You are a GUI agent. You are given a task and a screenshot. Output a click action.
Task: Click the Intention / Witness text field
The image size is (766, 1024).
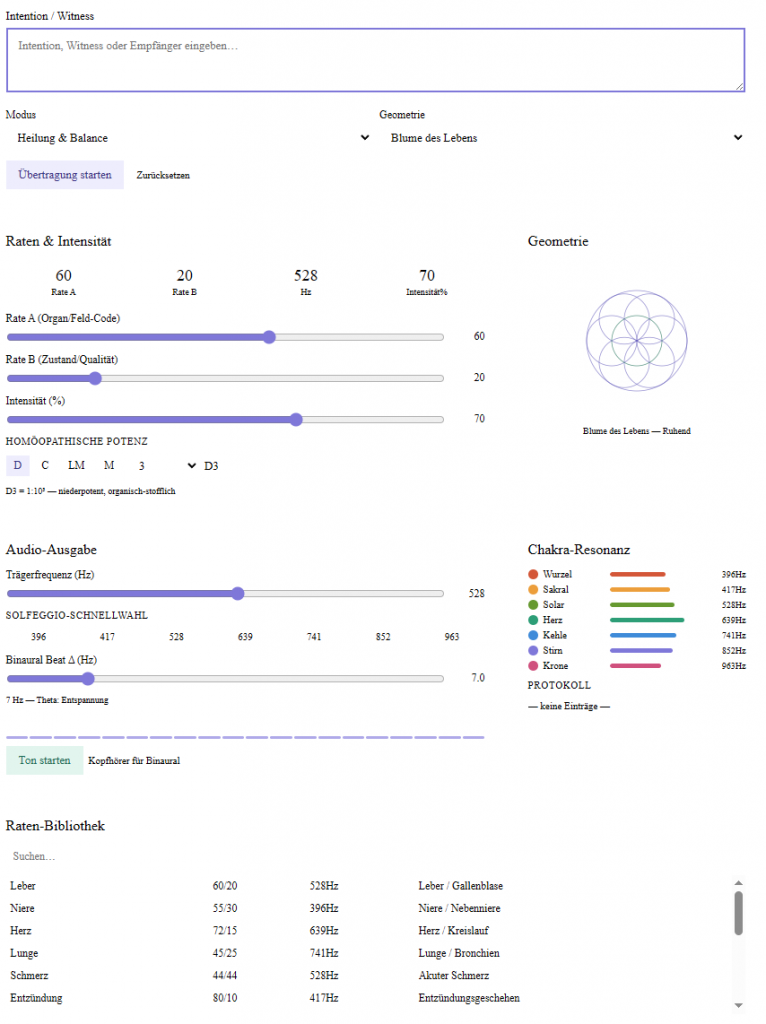coord(375,61)
